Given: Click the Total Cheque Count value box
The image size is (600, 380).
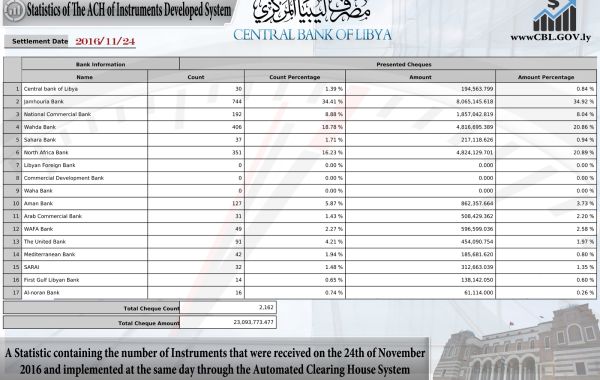Looking at the screenshot, I should 228,307.
